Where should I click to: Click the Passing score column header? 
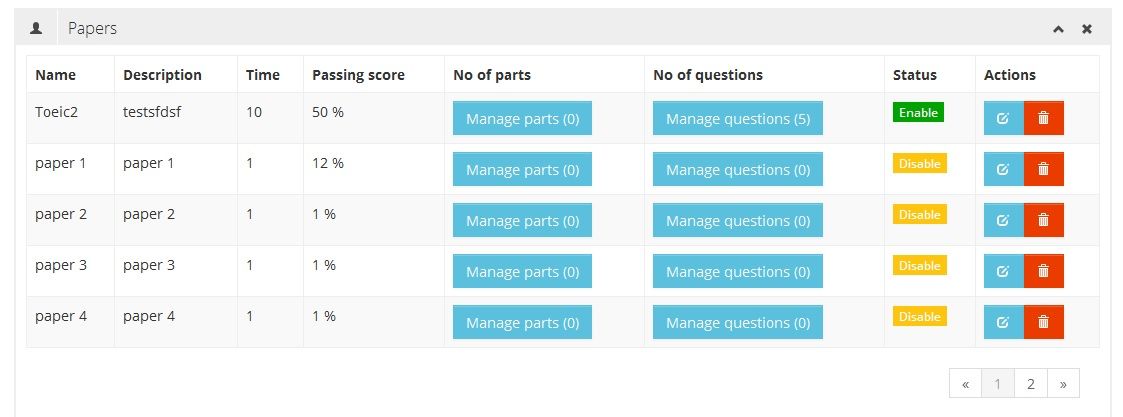358,75
